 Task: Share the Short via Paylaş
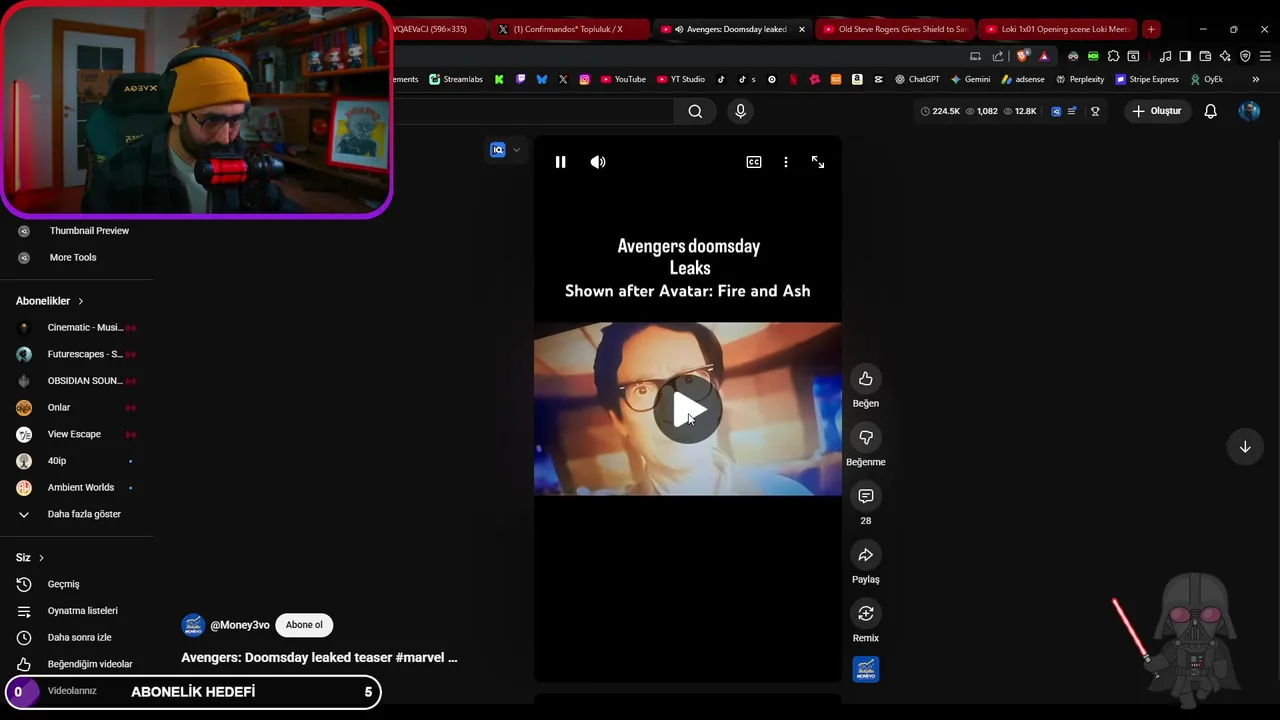click(x=866, y=555)
